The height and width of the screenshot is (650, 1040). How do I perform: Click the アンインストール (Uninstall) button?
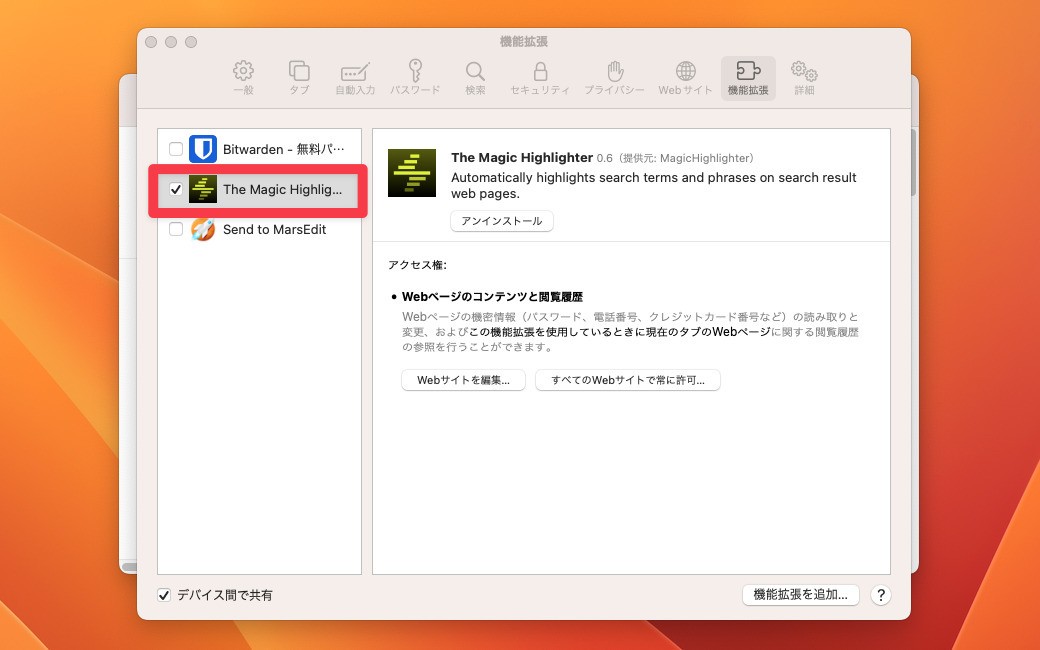click(x=501, y=221)
